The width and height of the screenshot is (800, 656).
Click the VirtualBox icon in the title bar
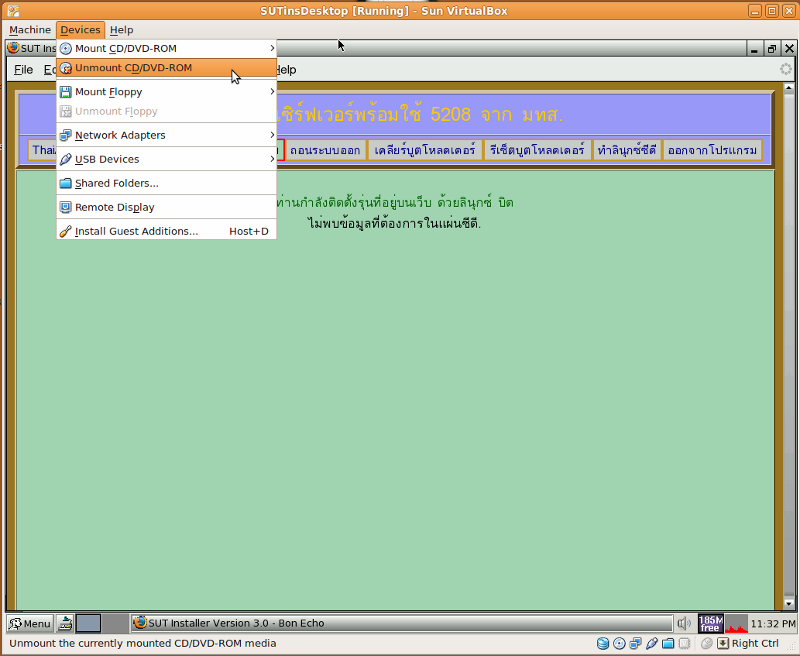click(x=13, y=11)
